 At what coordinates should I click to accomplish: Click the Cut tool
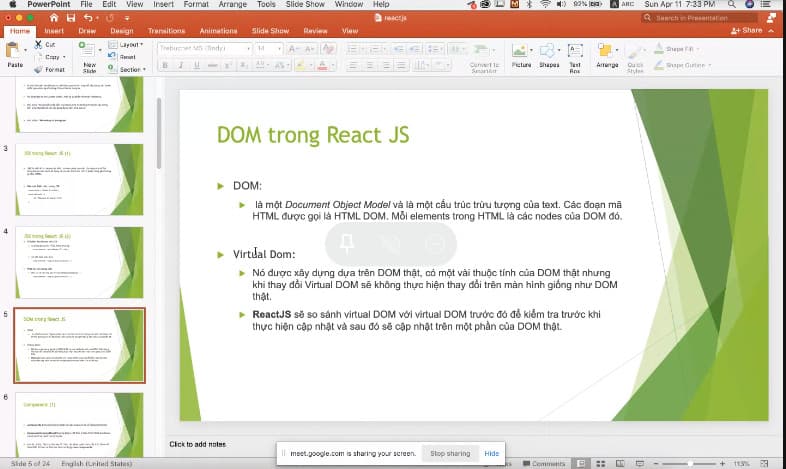tap(45, 45)
